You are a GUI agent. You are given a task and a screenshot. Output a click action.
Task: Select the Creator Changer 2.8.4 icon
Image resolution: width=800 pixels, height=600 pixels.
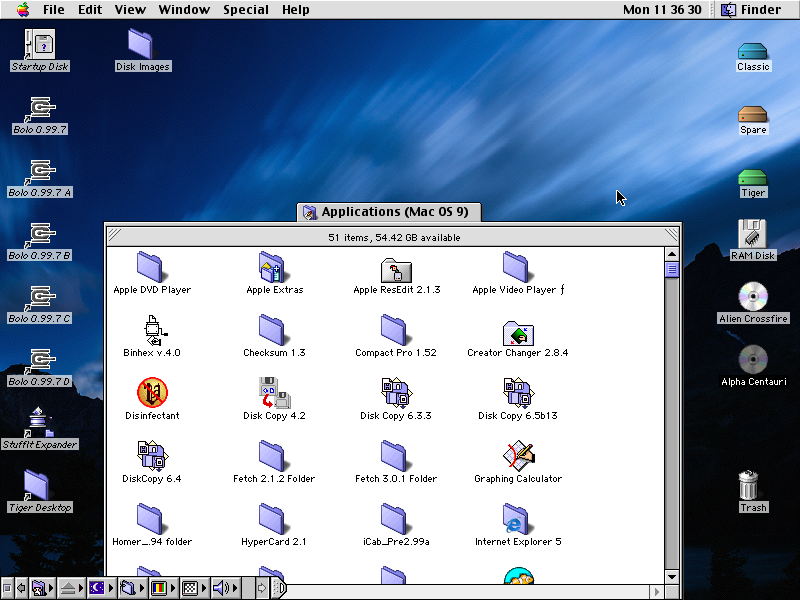(x=518, y=333)
